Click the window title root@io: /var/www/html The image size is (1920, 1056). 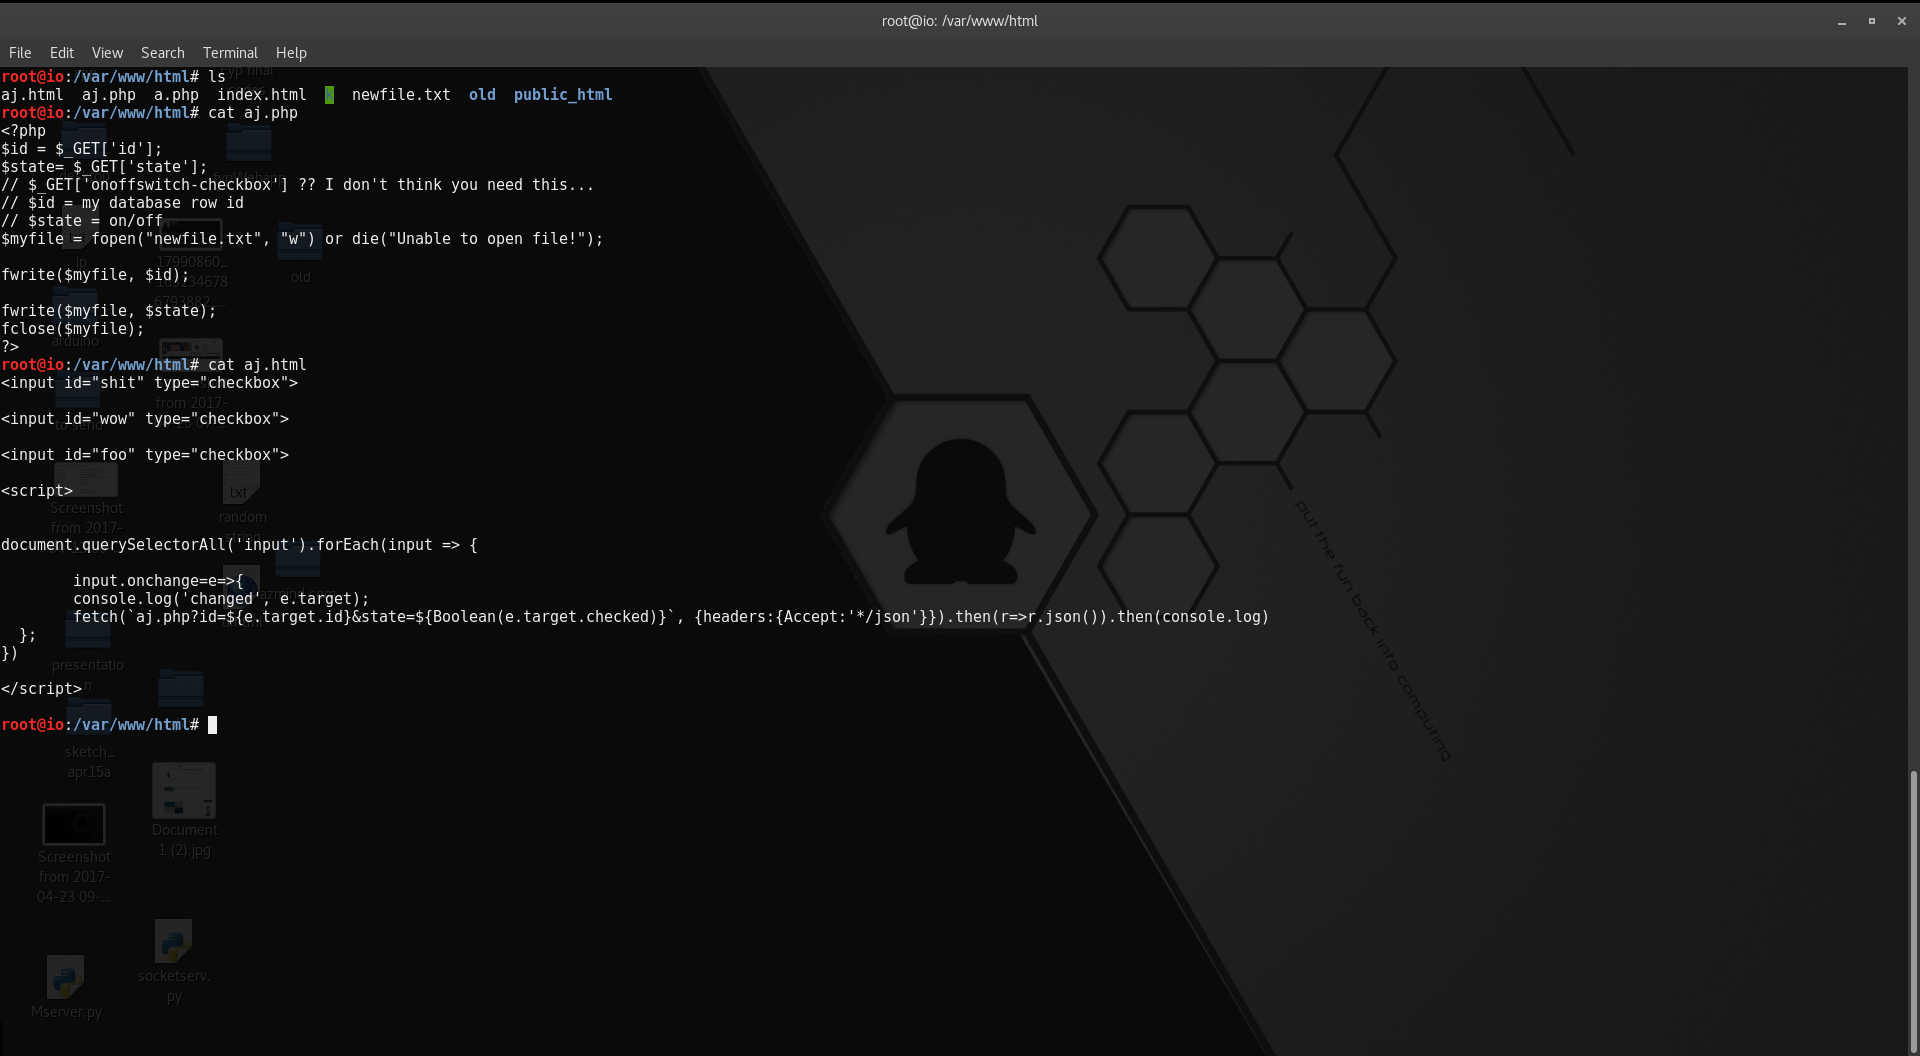point(960,21)
